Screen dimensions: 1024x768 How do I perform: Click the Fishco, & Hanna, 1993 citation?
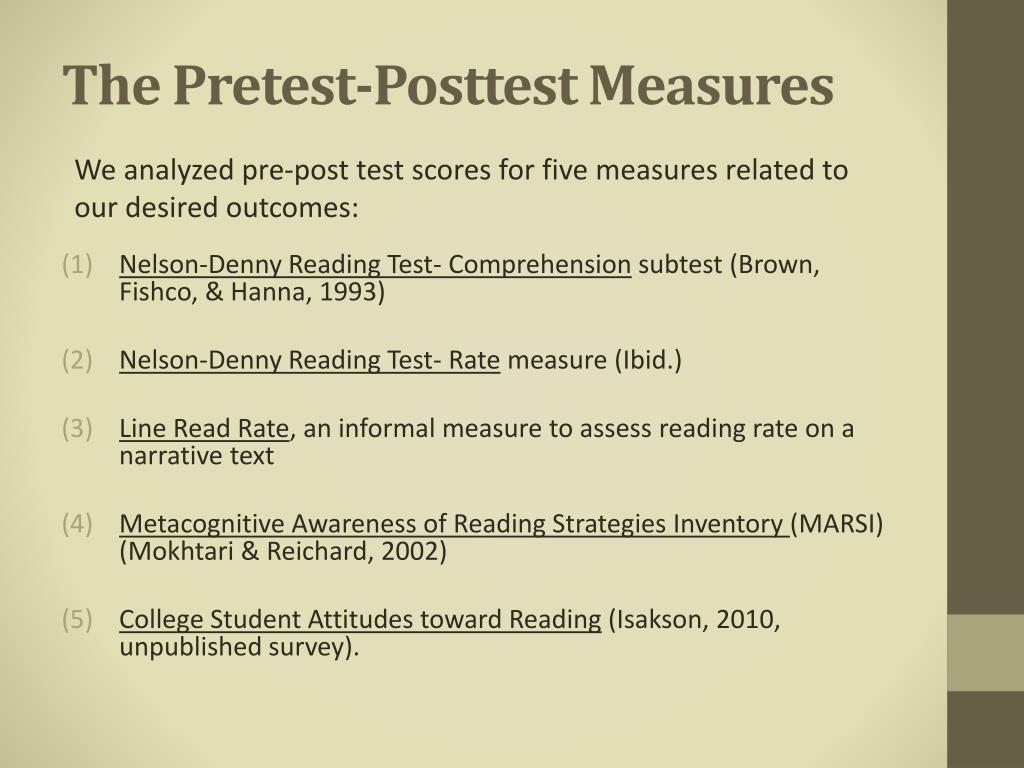252,292
